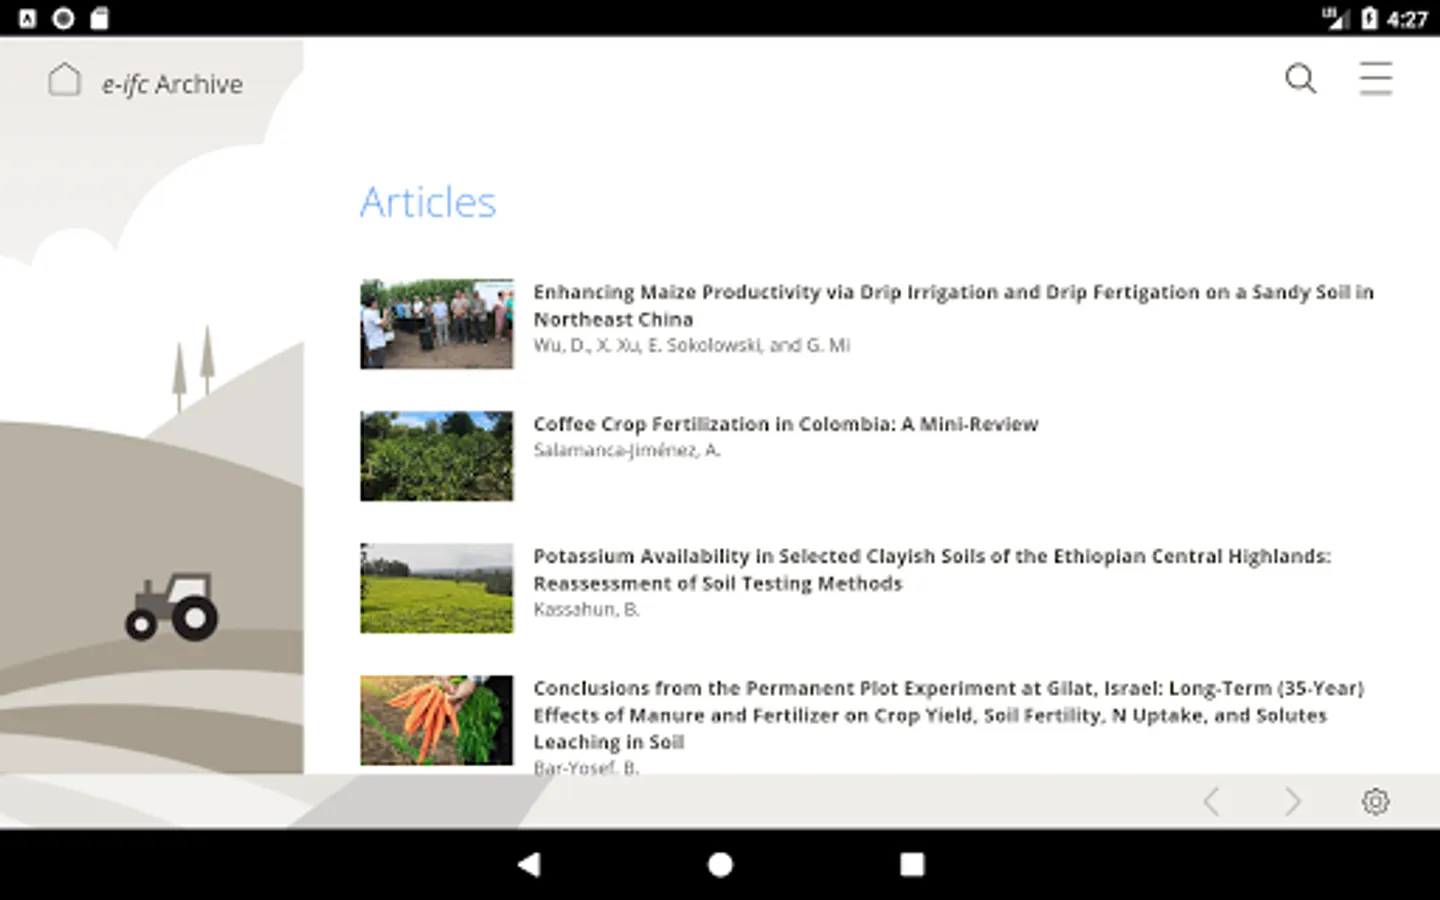Click the Articles heading
Image resolution: width=1440 pixels, height=900 pixels.
coord(428,202)
